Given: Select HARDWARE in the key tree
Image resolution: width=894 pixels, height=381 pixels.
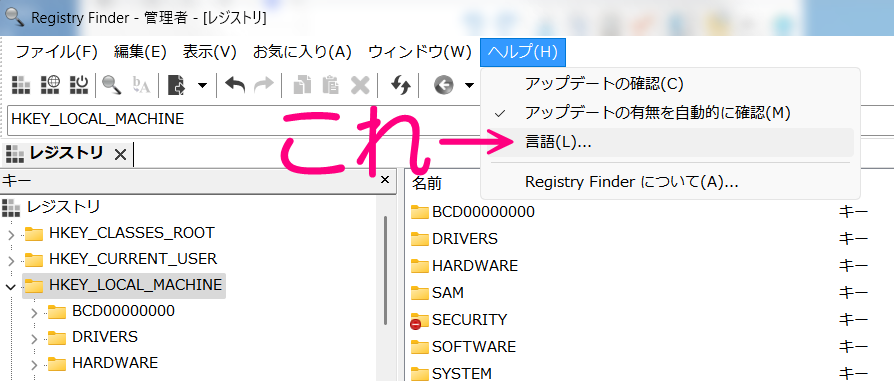Looking at the screenshot, I should 115,363.
